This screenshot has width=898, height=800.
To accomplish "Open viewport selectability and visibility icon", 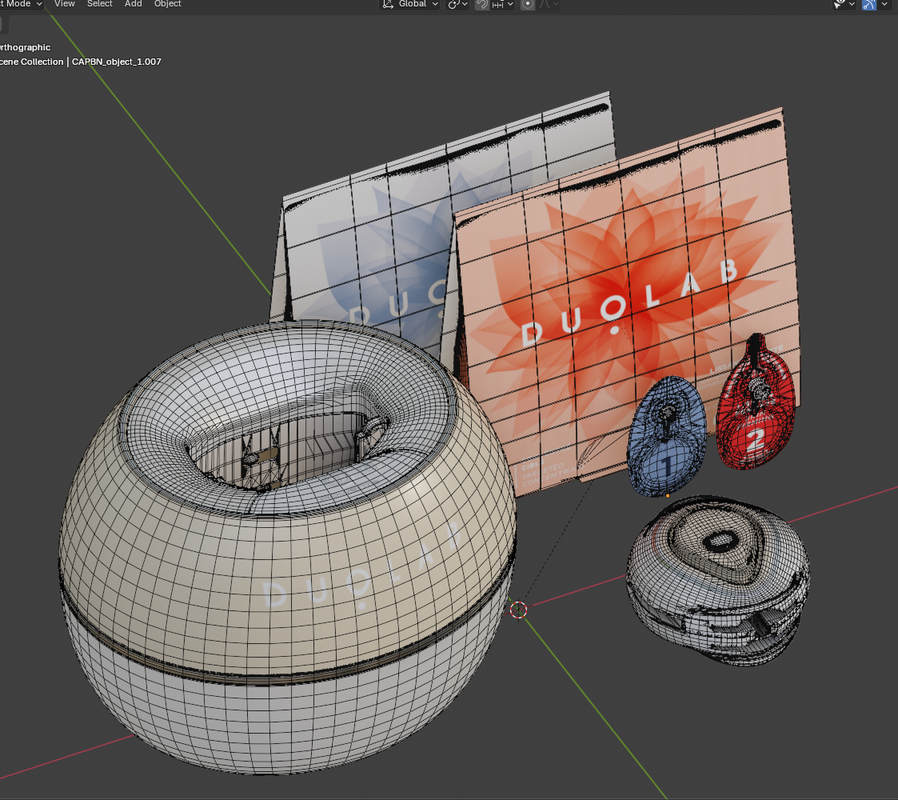I will pos(841,4).
